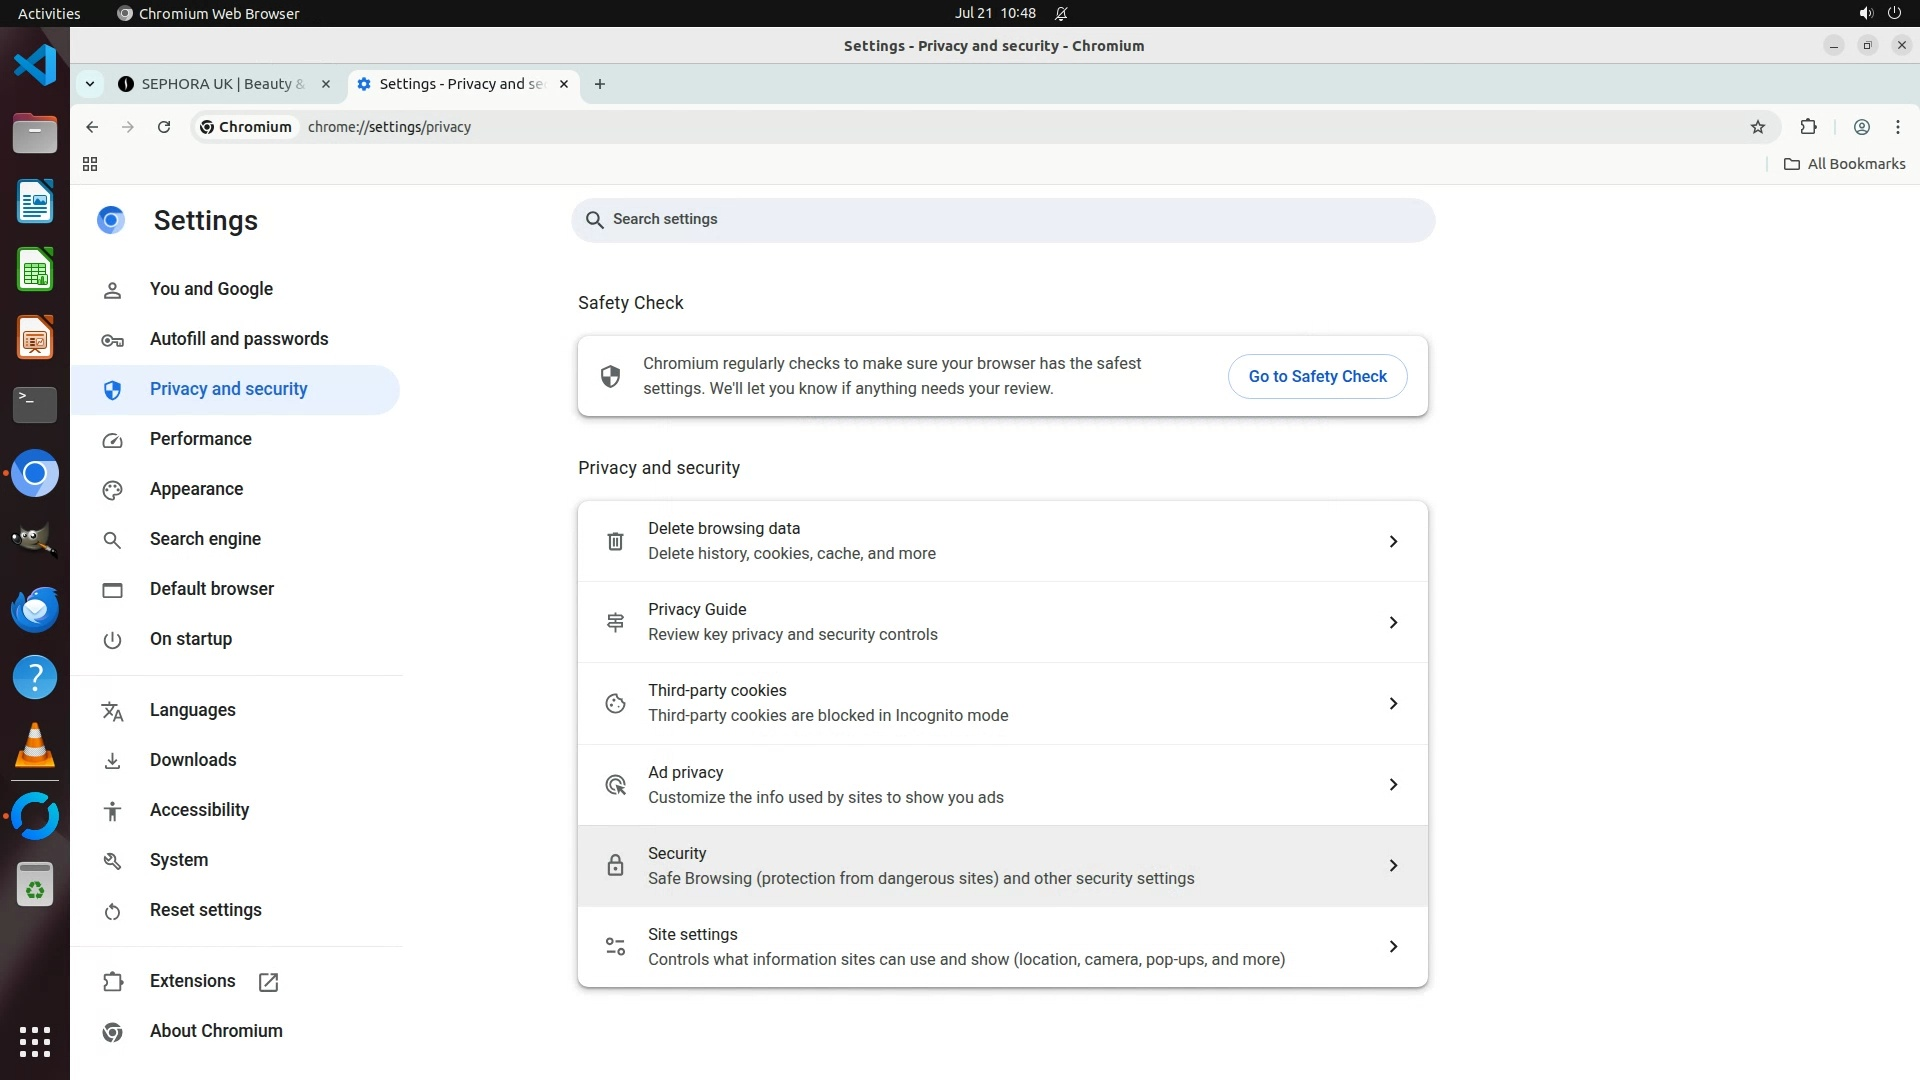
Task: Open the Extensions puzzle-piece toolbar icon
Action: click(1808, 127)
